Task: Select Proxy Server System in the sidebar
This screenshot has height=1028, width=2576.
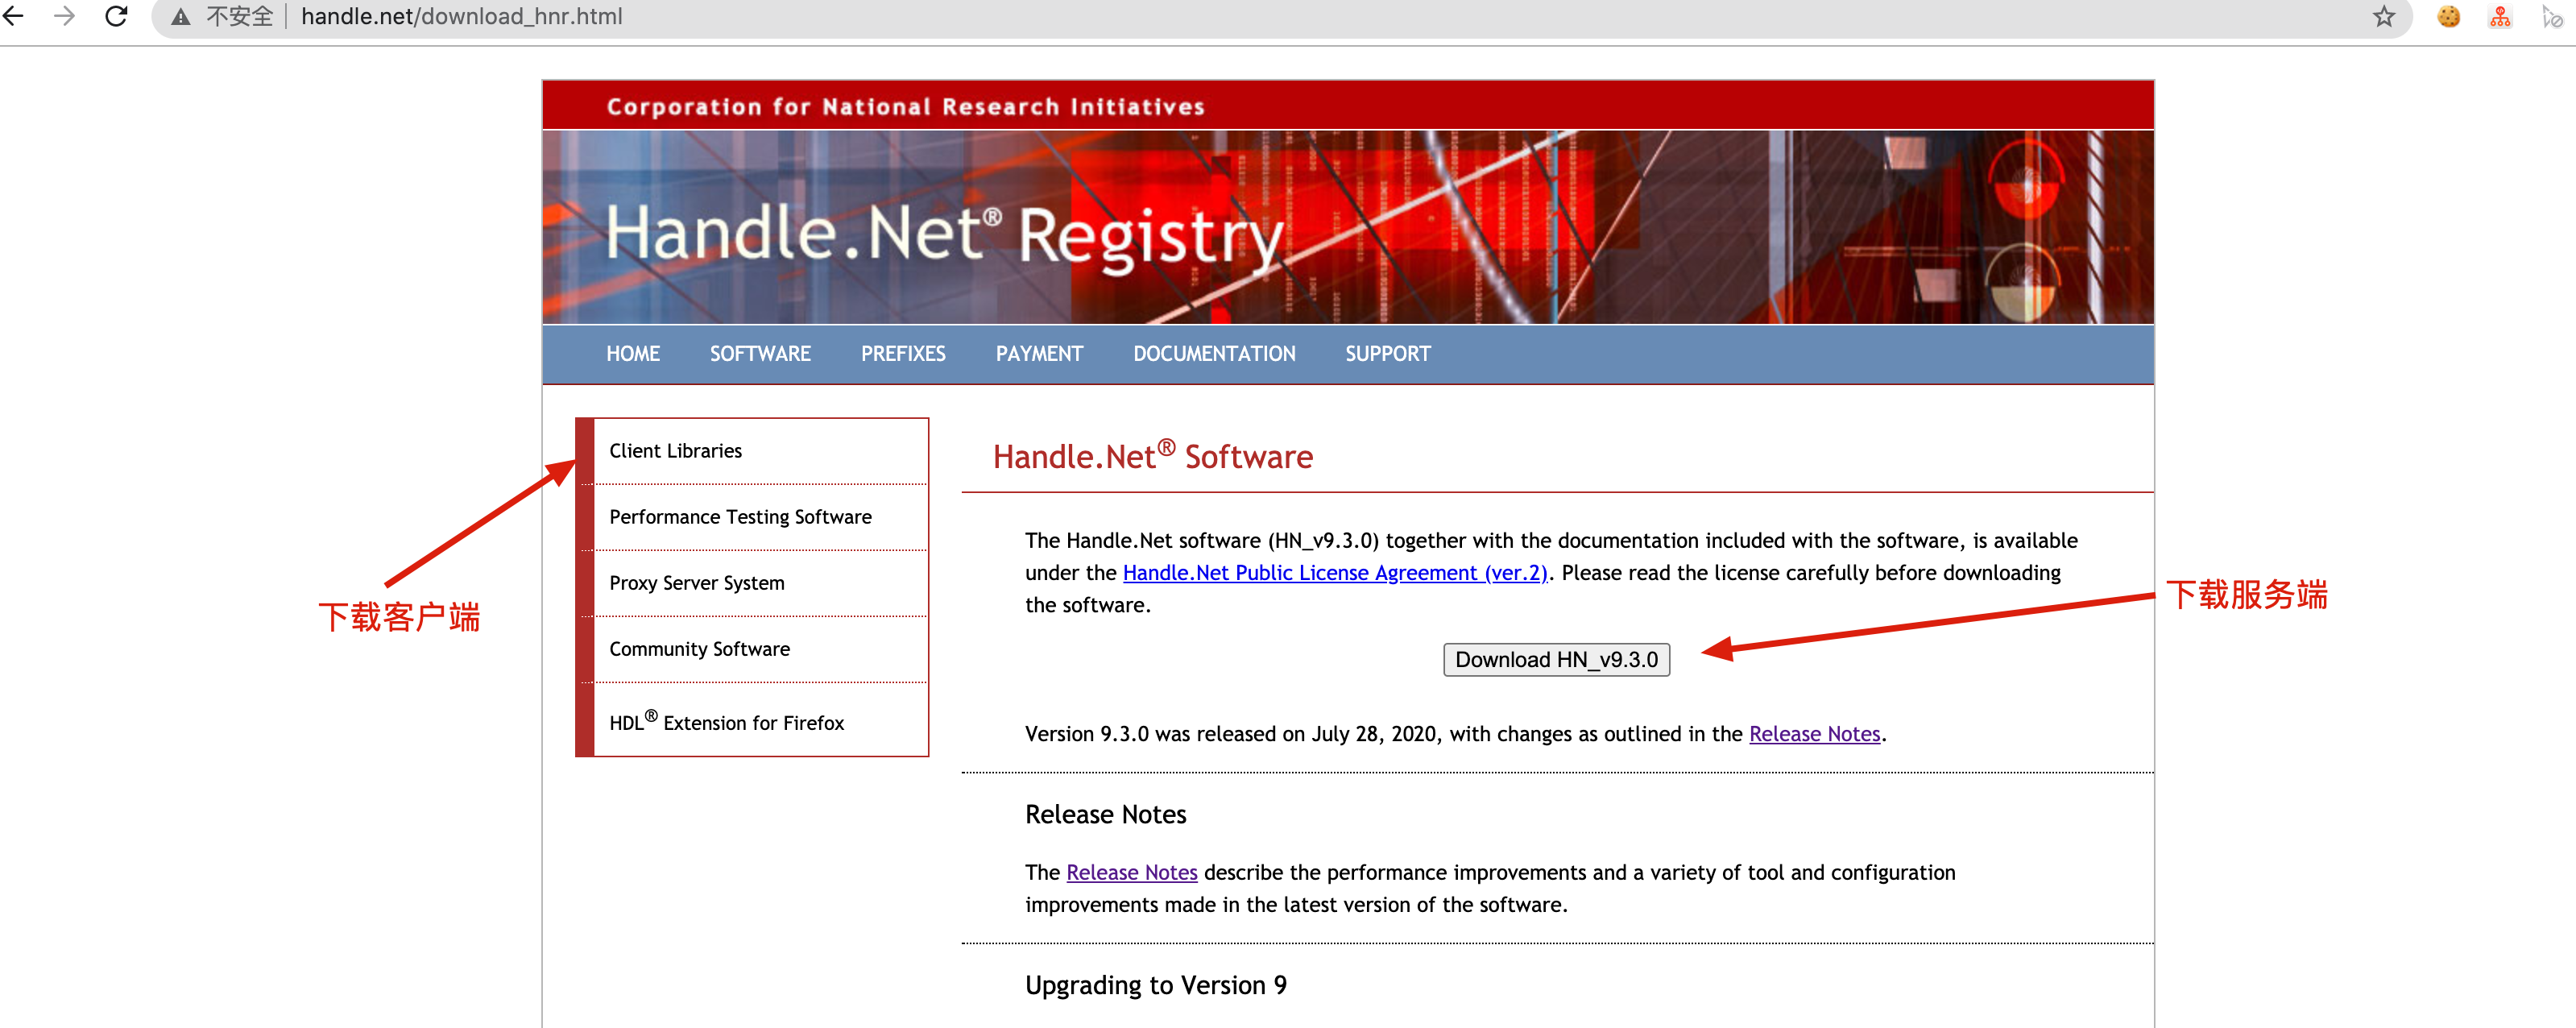Action: (760, 583)
